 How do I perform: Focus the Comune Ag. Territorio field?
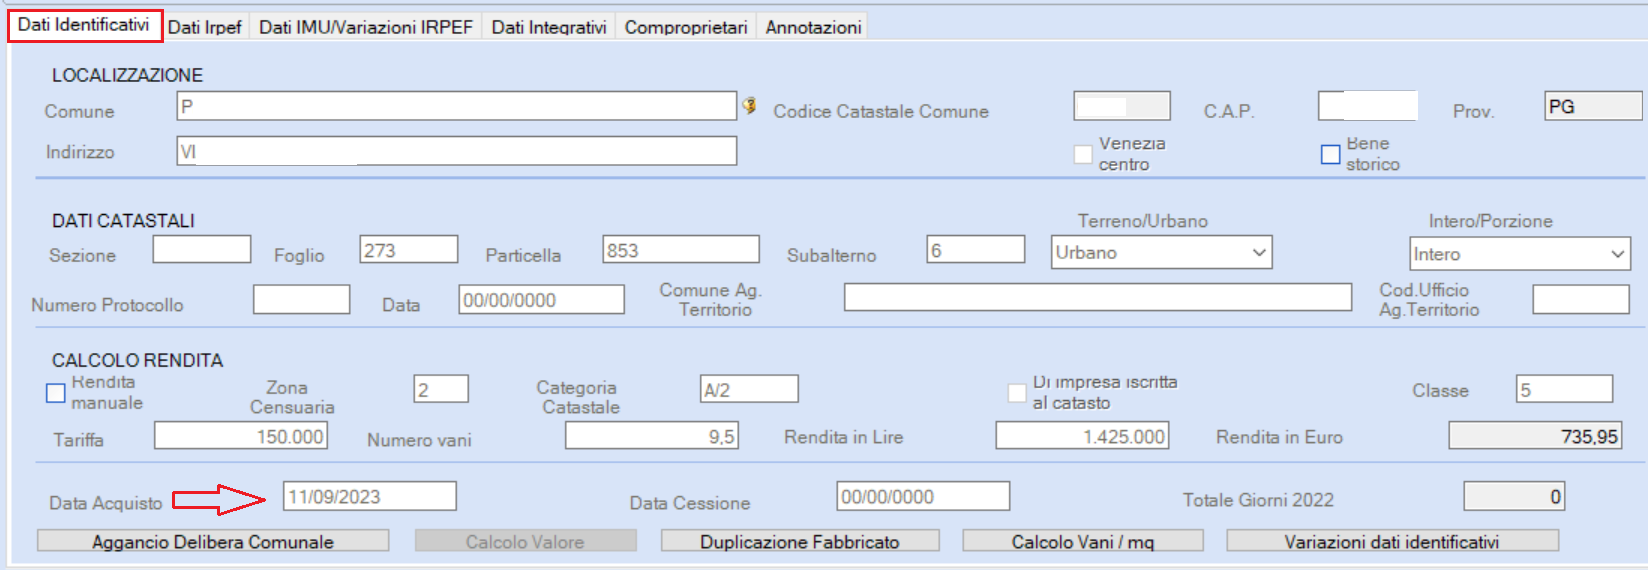pos(1098,297)
